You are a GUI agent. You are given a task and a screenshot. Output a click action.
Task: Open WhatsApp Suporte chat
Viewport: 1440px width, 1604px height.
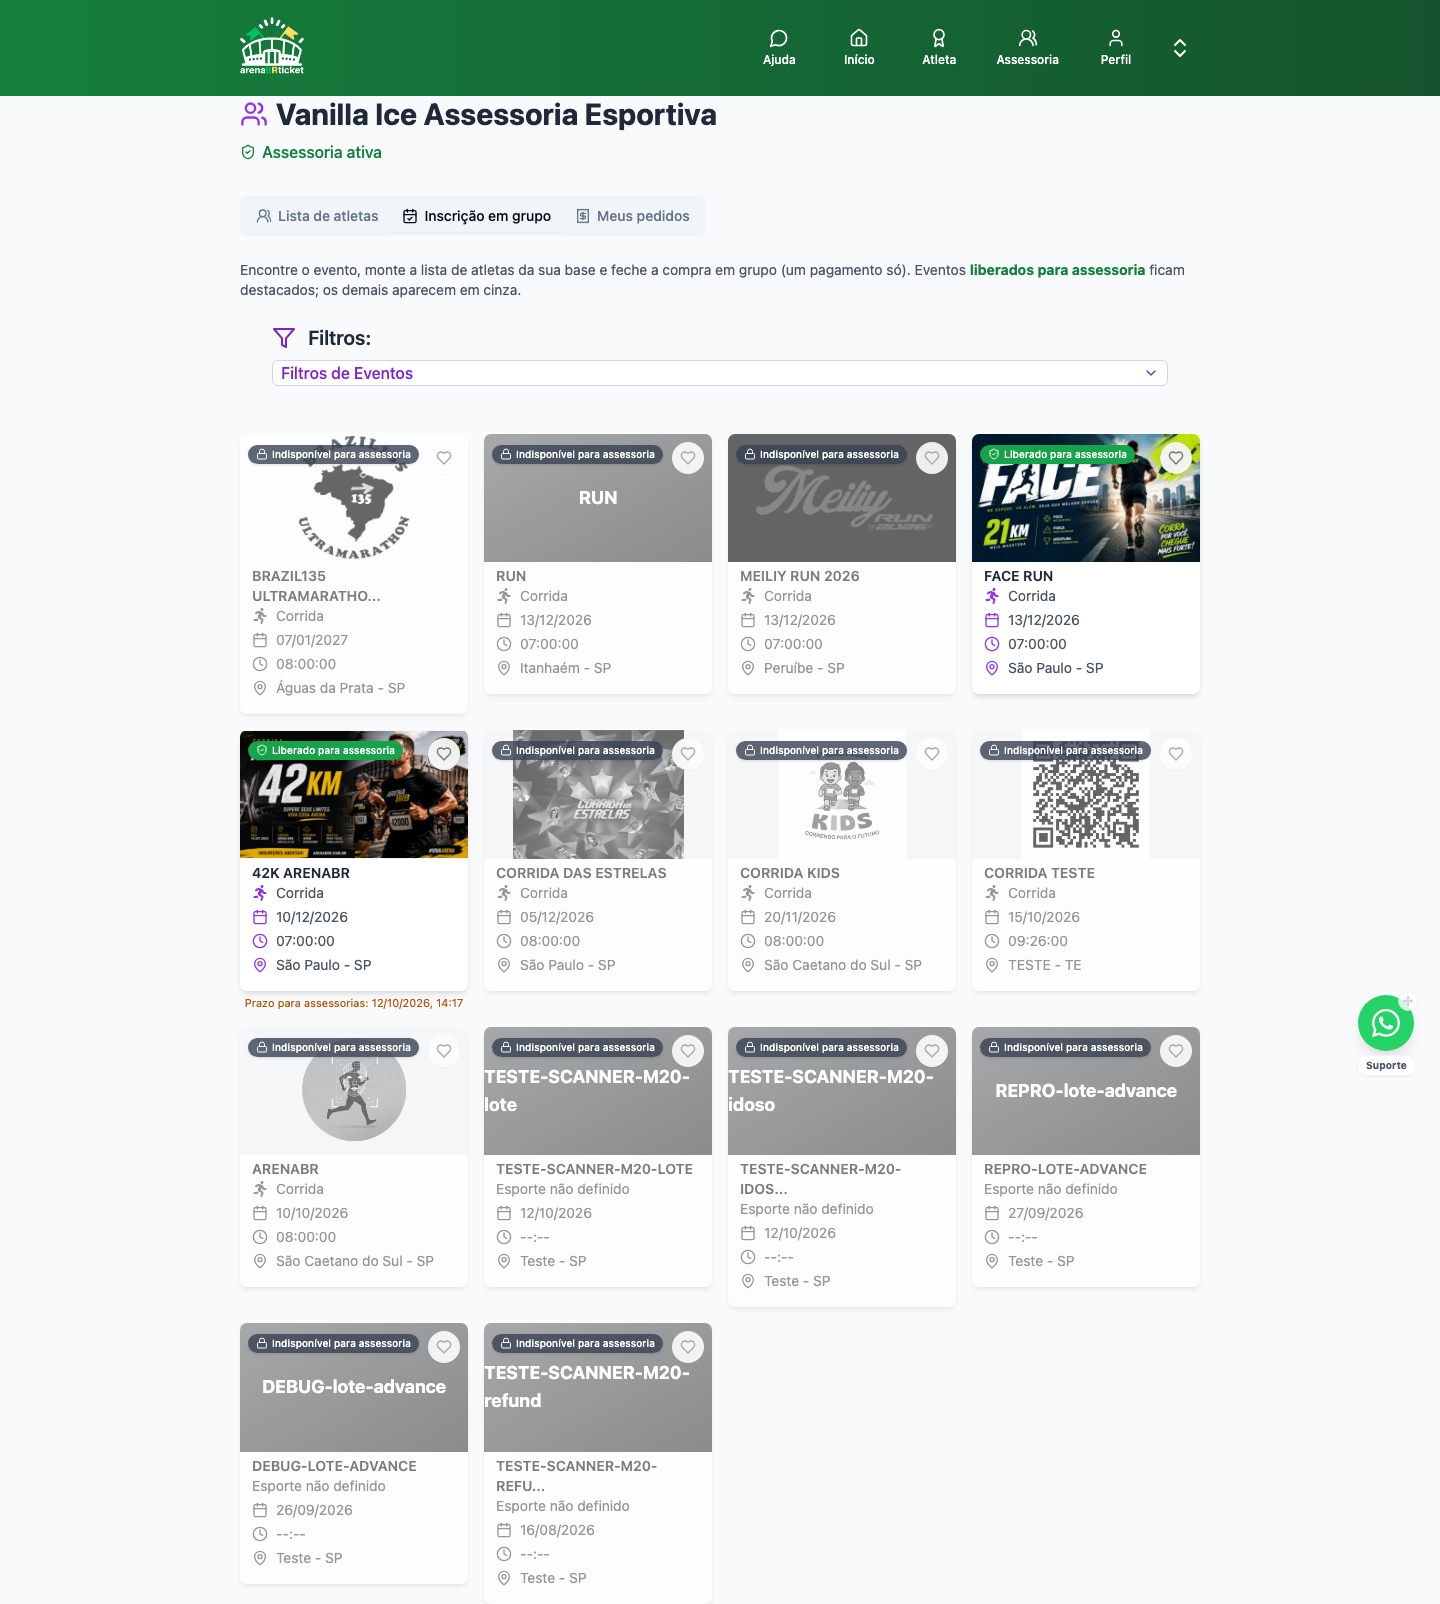point(1386,1023)
